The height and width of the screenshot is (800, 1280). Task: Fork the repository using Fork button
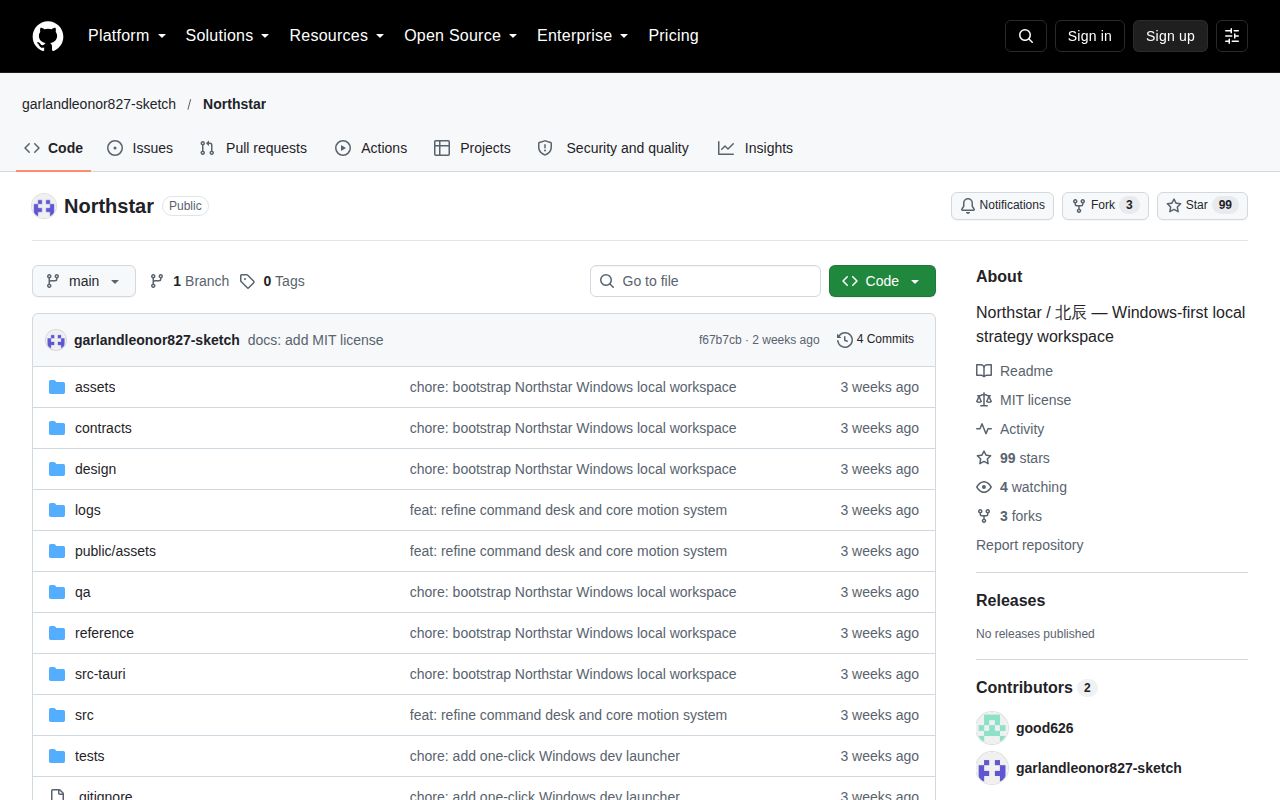coord(1105,205)
